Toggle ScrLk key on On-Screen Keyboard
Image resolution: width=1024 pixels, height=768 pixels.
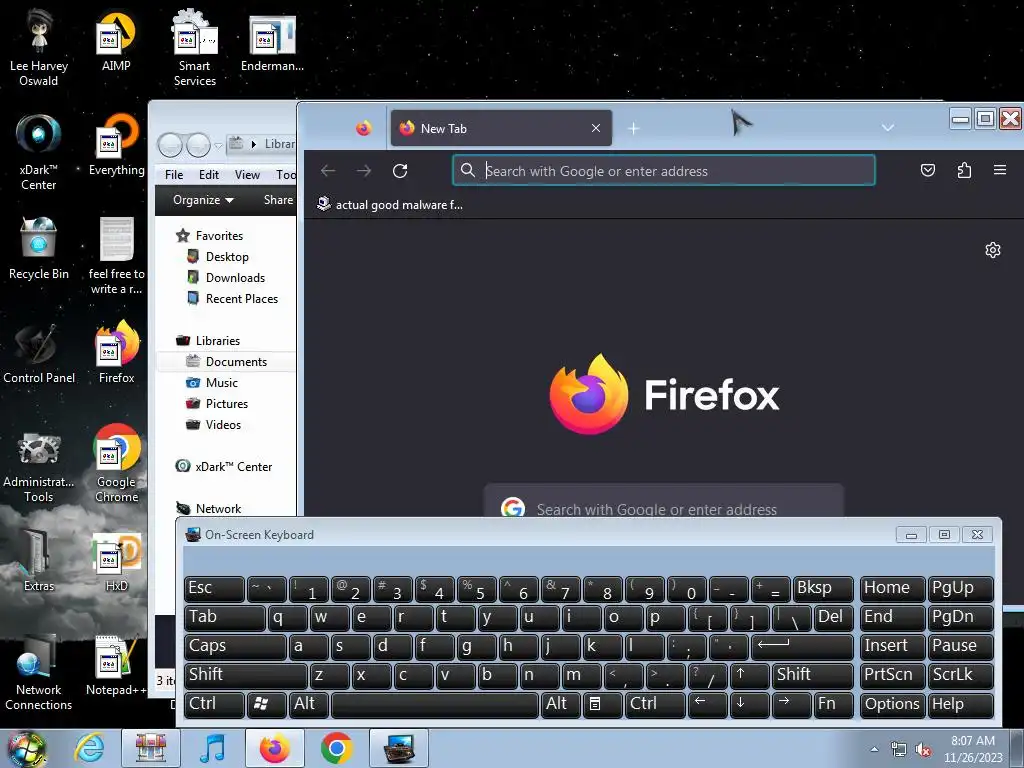click(x=961, y=675)
